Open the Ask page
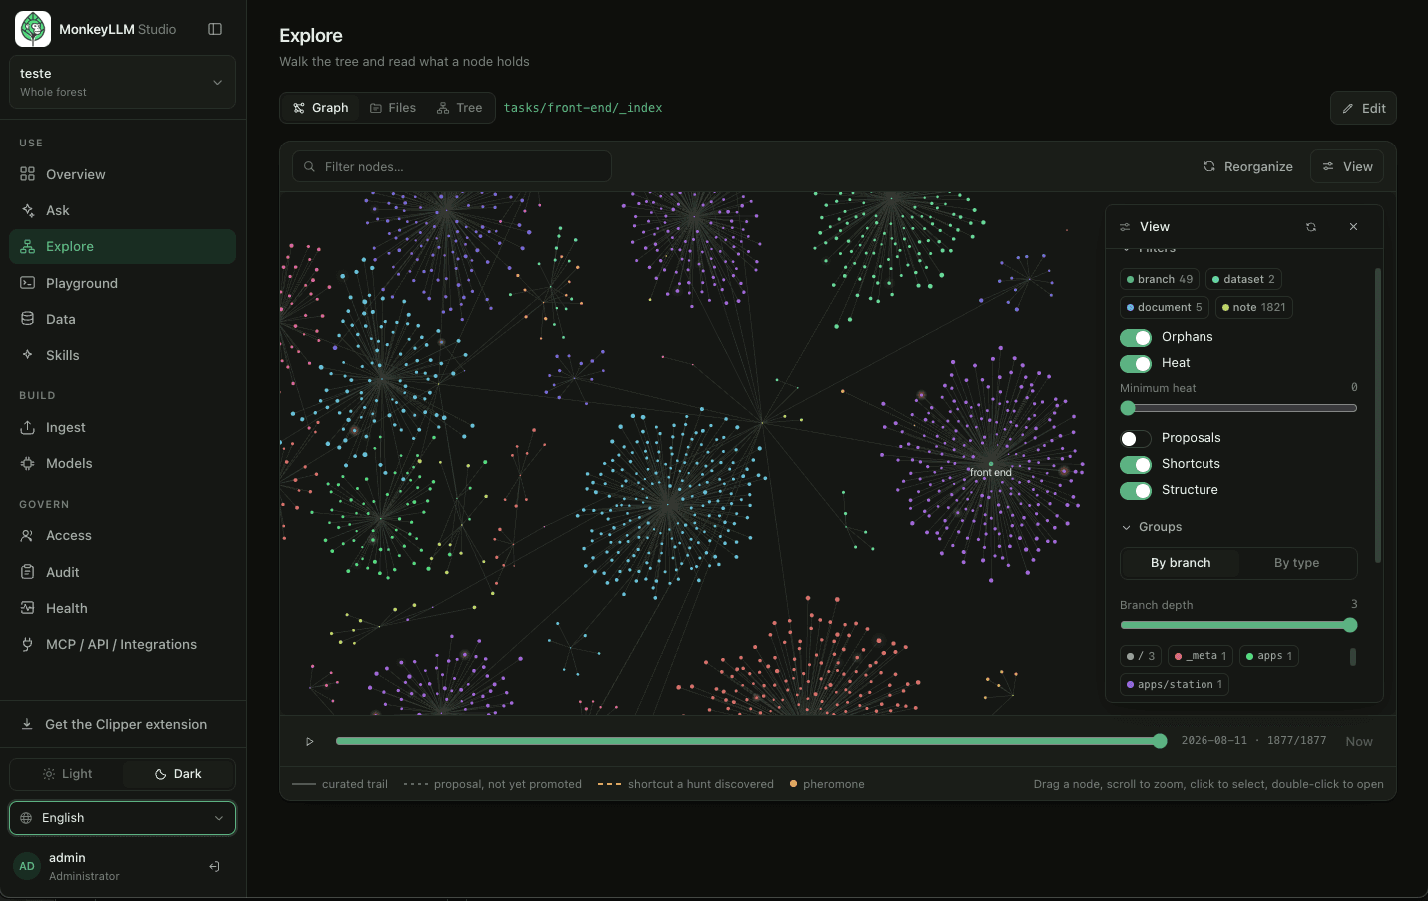The height and width of the screenshot is (901, 1428). [x=122, y=210]
